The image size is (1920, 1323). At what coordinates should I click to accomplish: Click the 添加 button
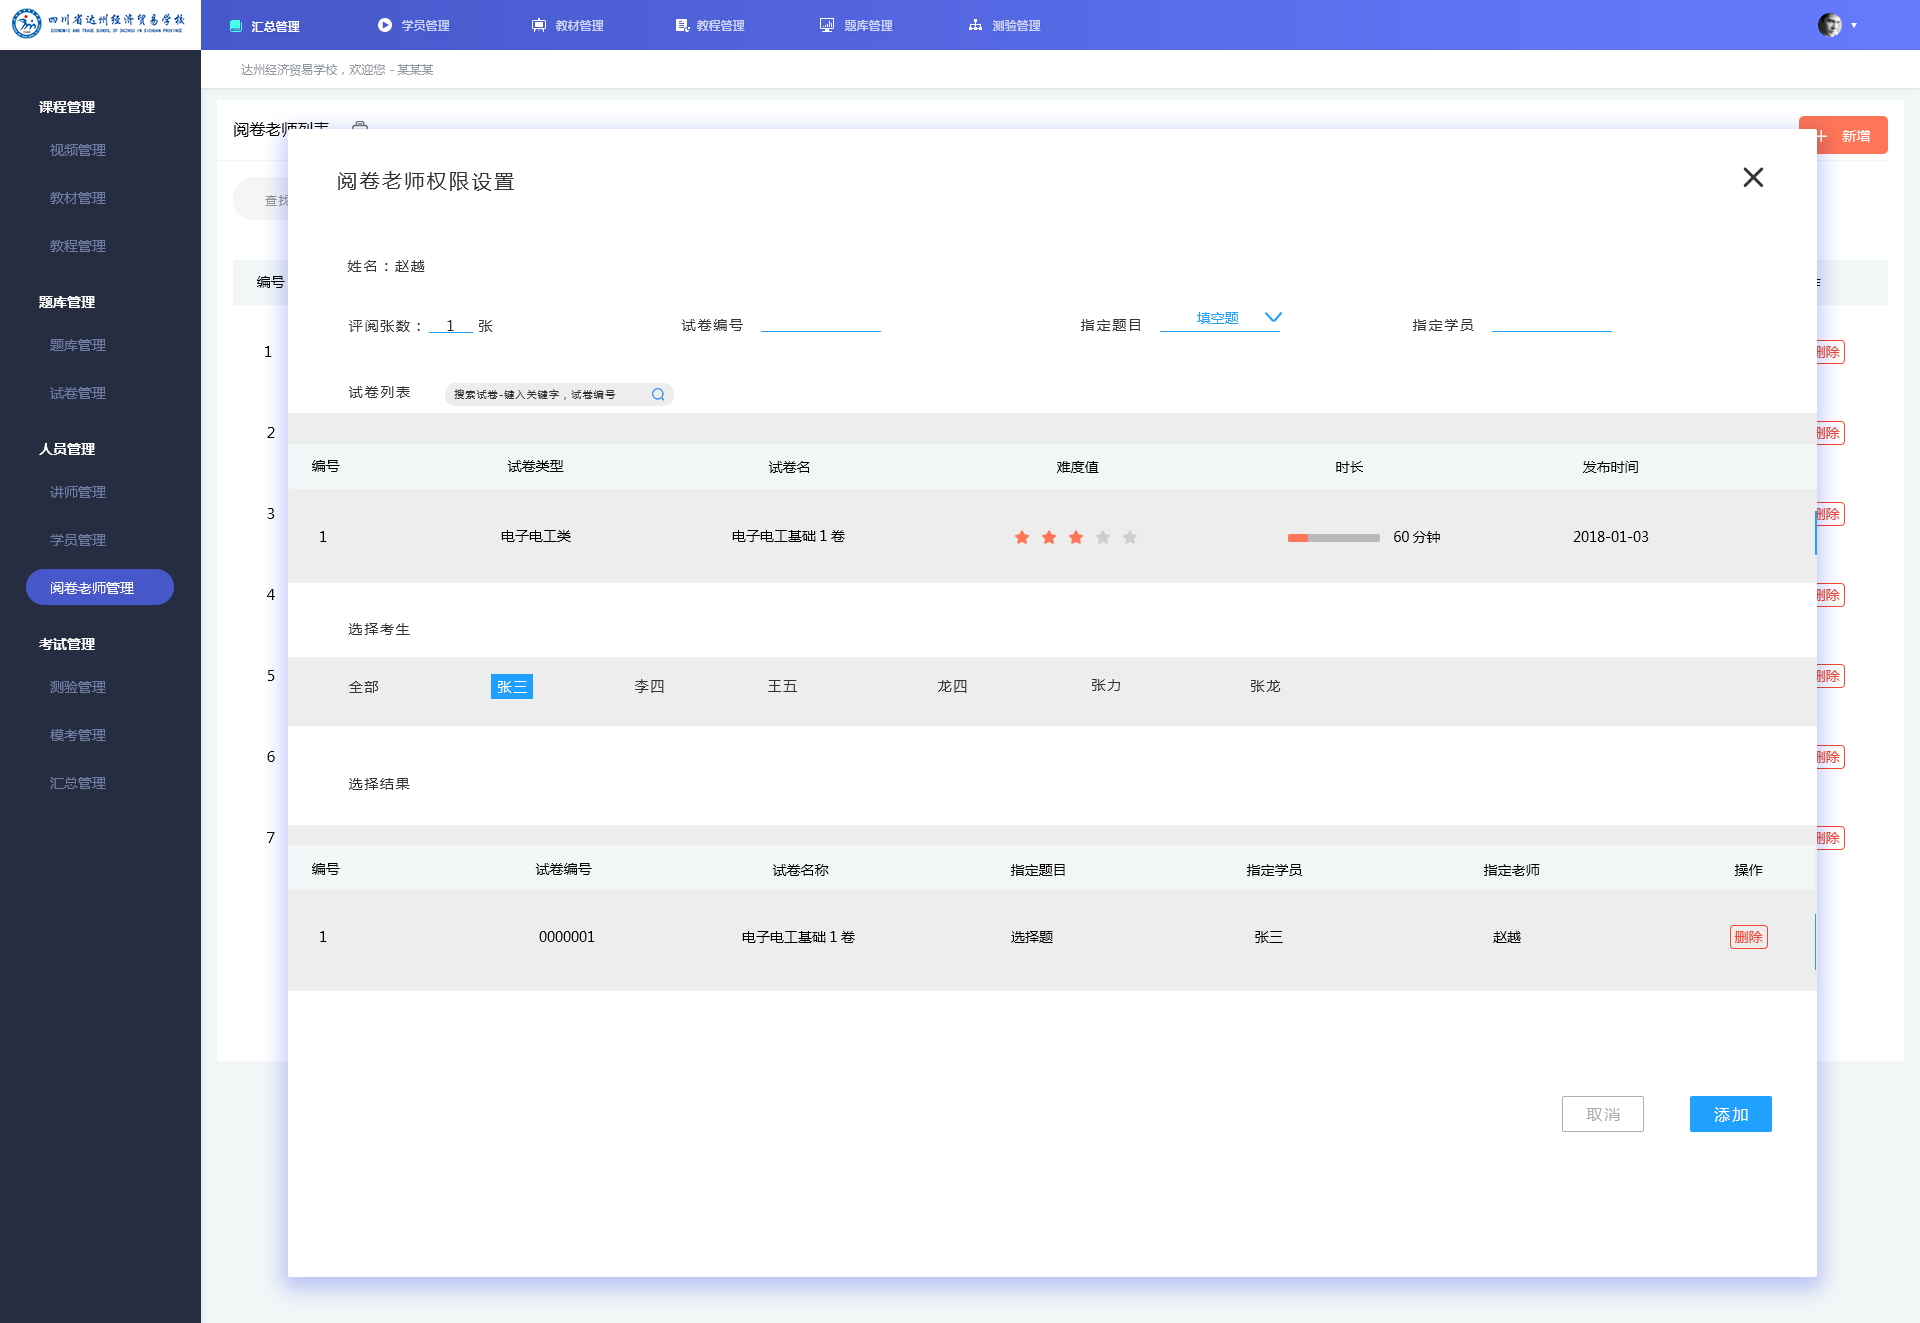tap(1730, 1114)
